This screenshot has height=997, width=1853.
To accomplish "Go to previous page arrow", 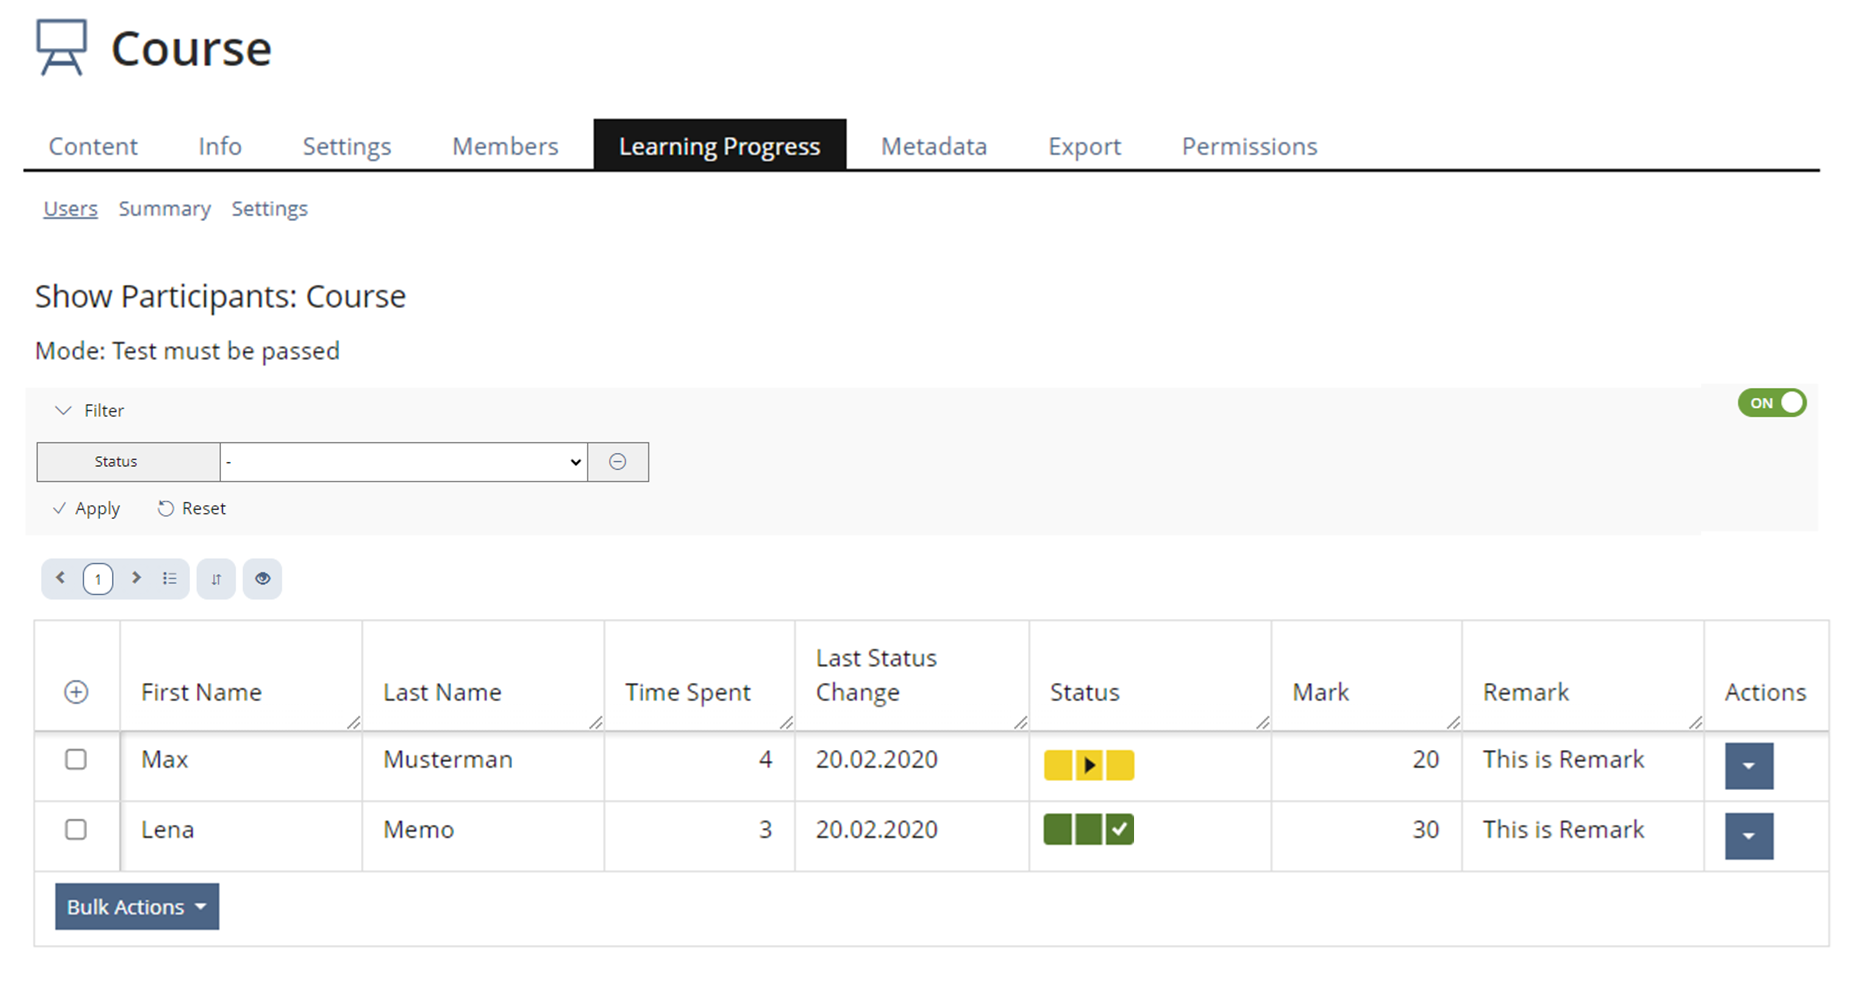I will click(60, 578).
